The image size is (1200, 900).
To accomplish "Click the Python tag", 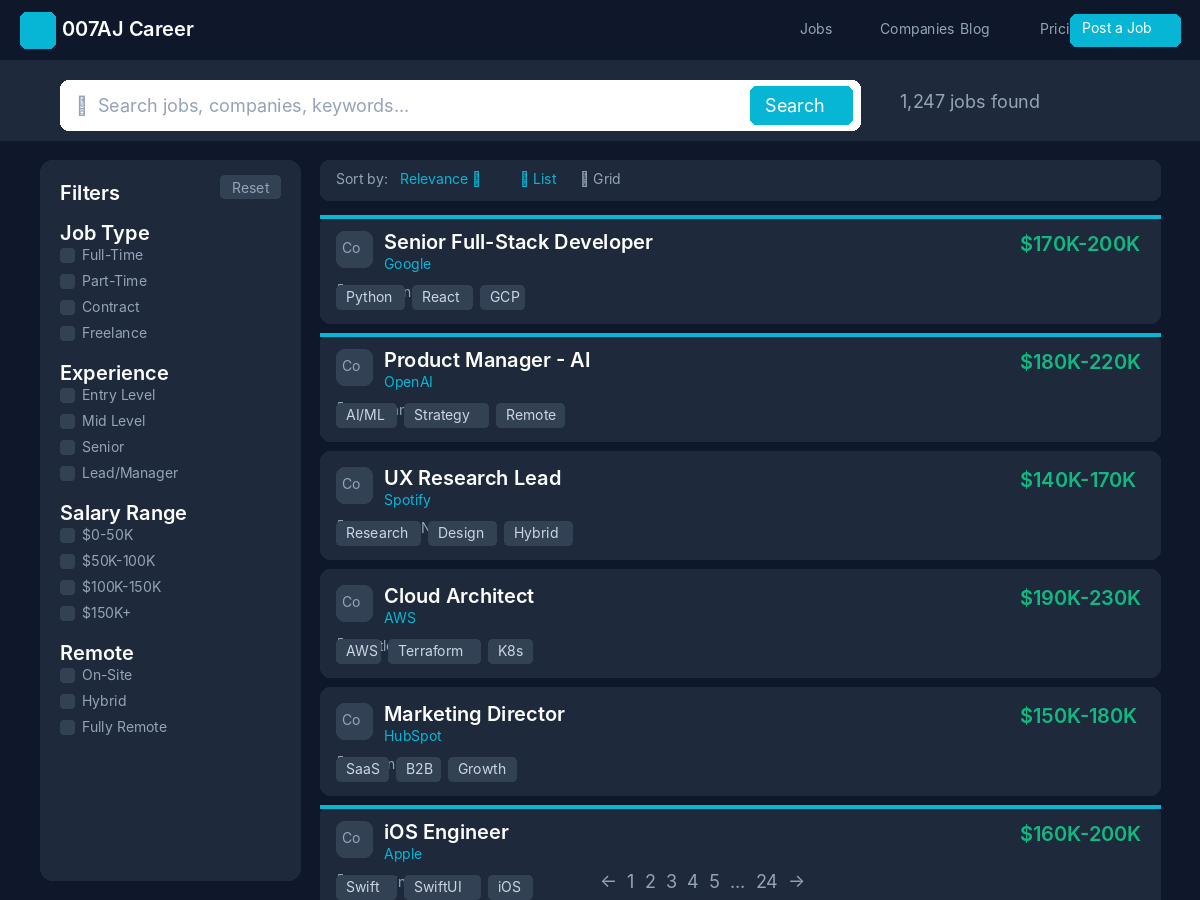I will pyautogui.click(x=370, y=297).
